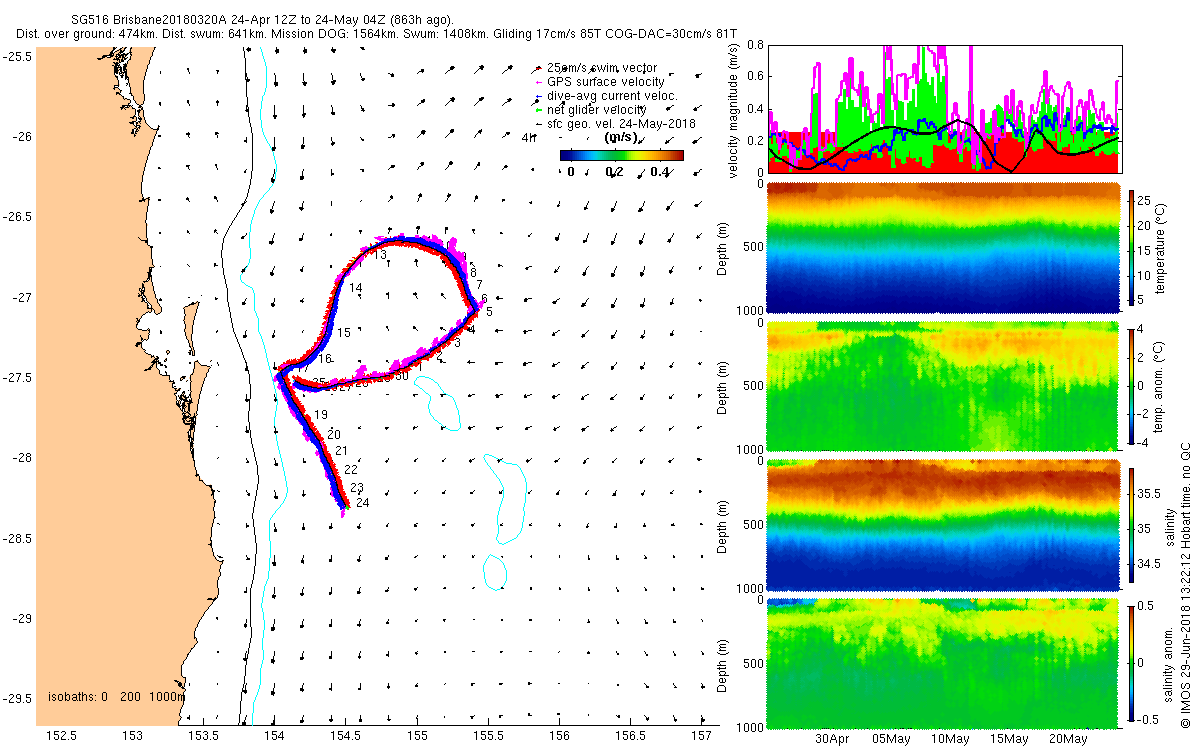The width and height of the screenshot is (1200, 750).
Task: Click day 24 label at the track's end
Action: point(363,503)
